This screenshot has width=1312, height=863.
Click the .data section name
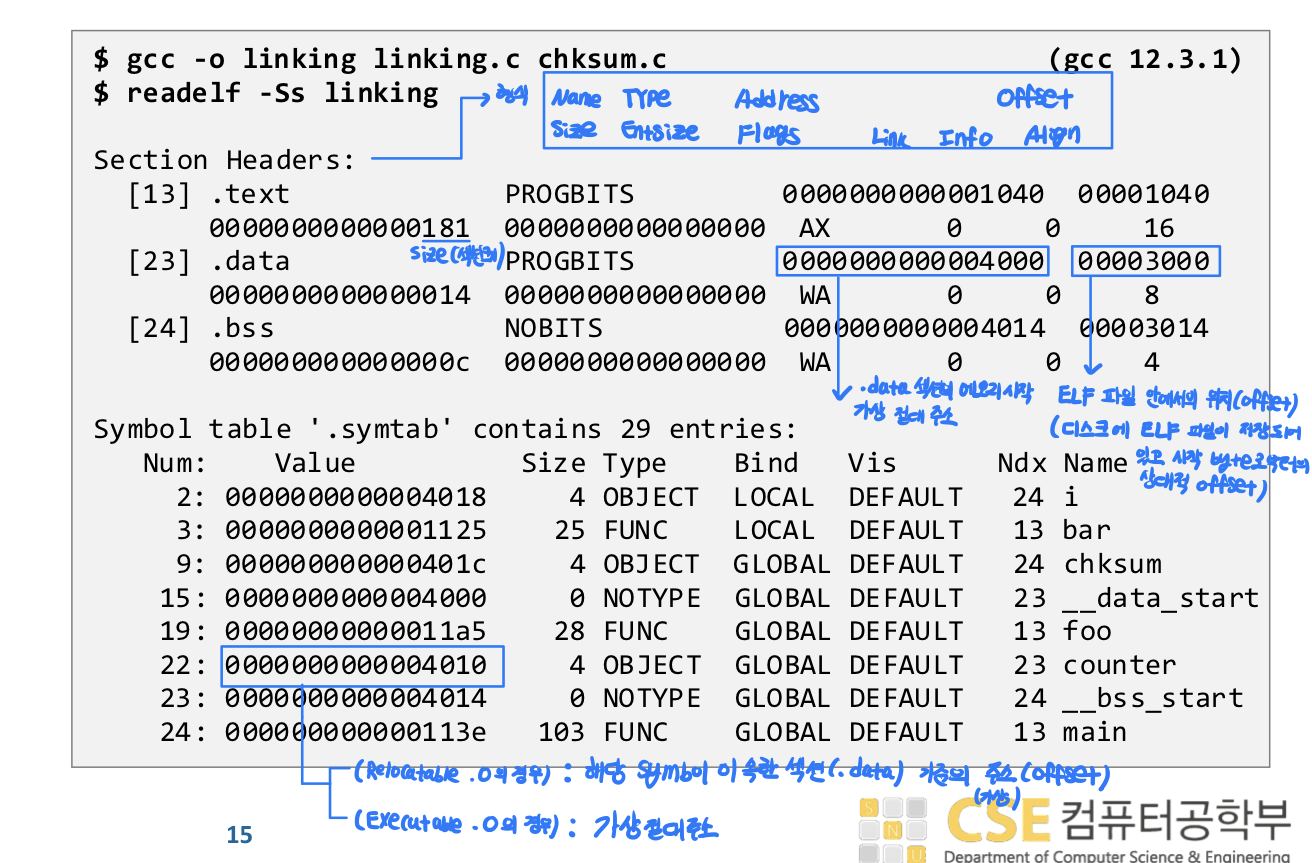249,262
